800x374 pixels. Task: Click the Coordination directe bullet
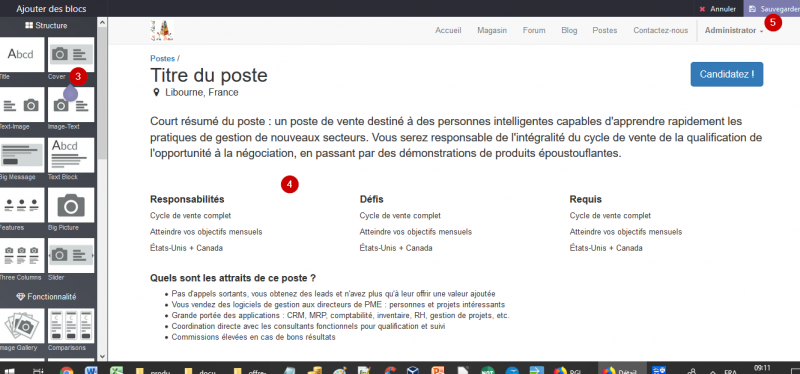coord(308,327)
